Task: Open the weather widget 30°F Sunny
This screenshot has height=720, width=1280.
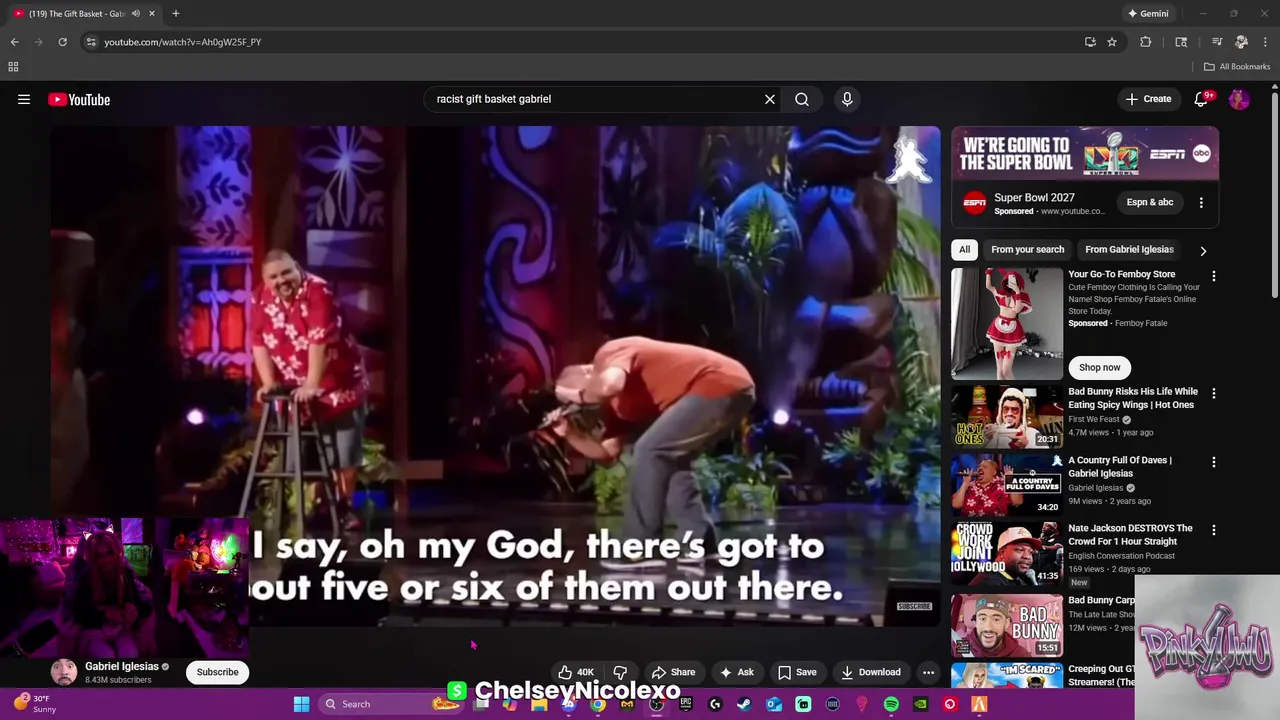Action: coord(33,704)
